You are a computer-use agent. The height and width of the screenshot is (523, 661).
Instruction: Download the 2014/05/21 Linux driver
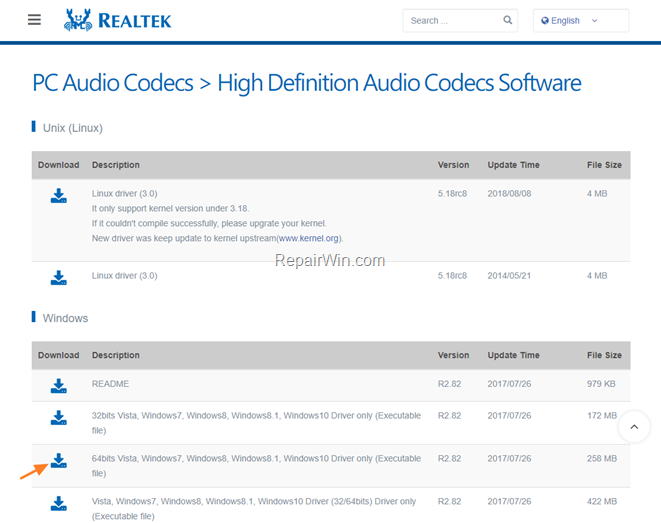(59, 278)
